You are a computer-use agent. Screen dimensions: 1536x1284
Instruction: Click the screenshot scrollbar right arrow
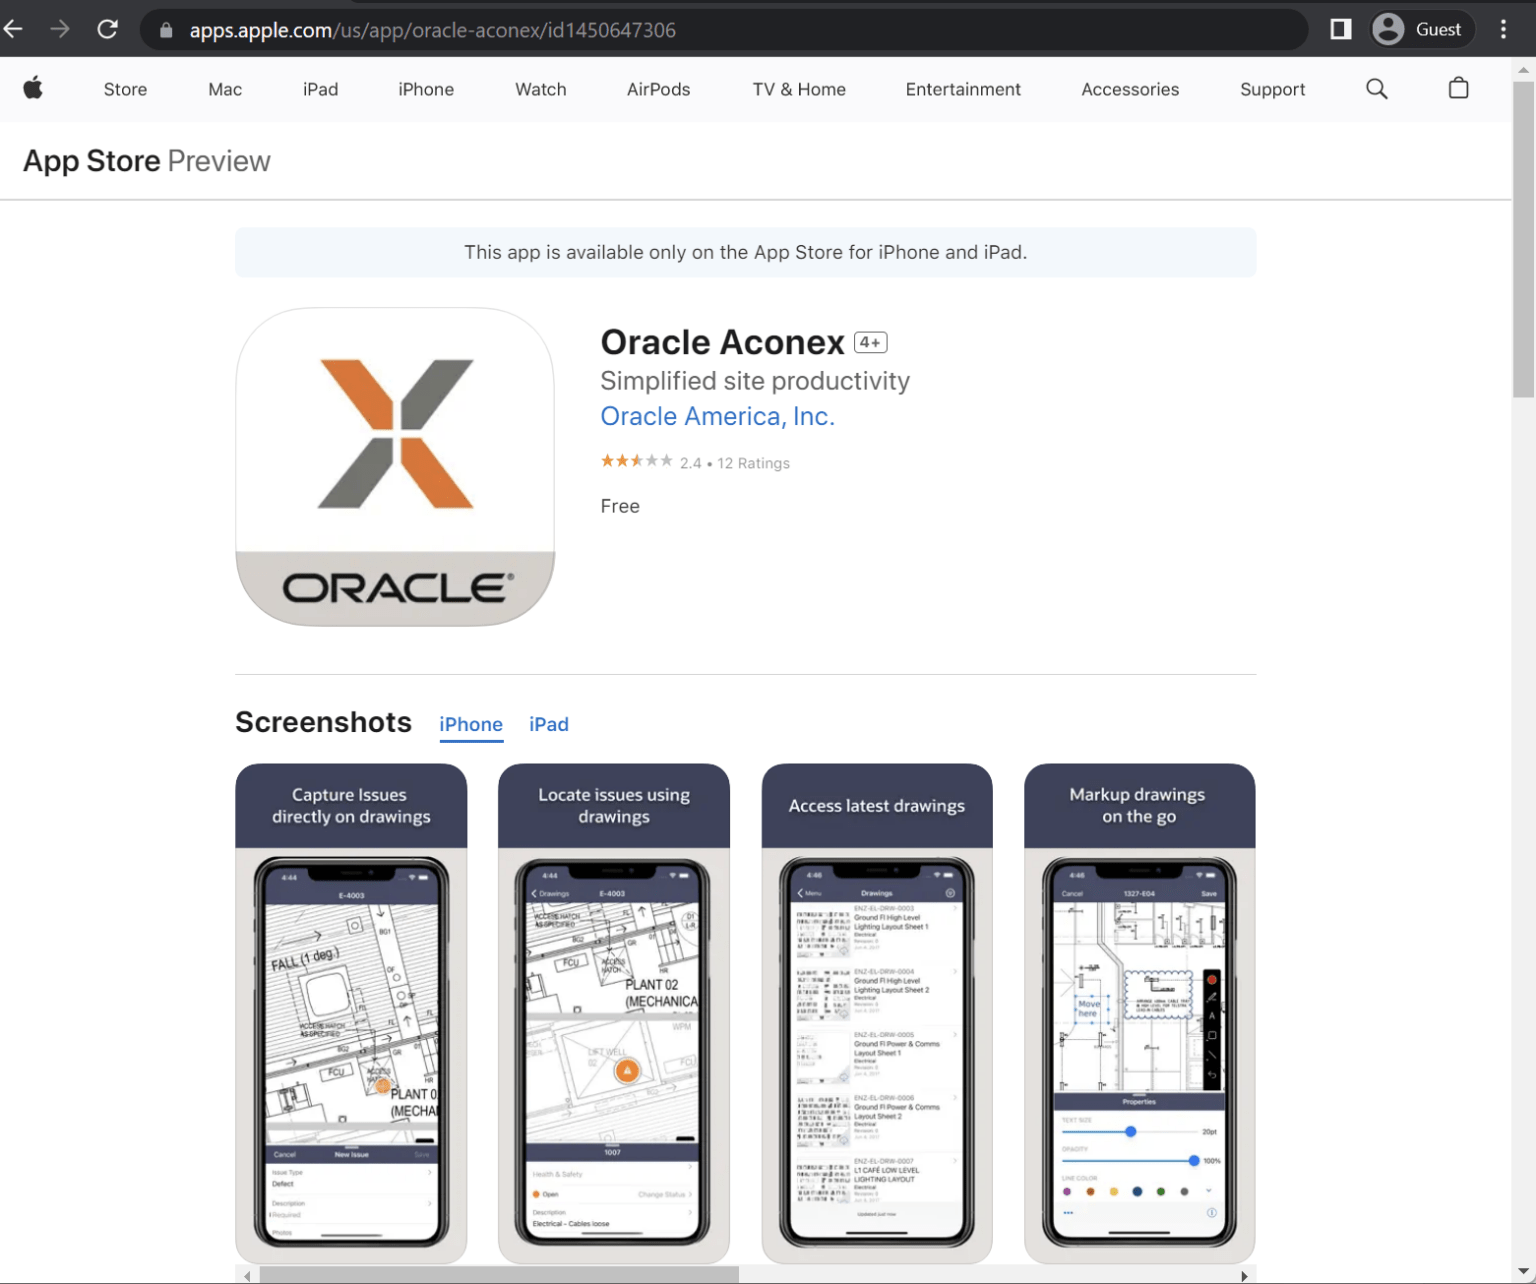pos(1243,1275)
